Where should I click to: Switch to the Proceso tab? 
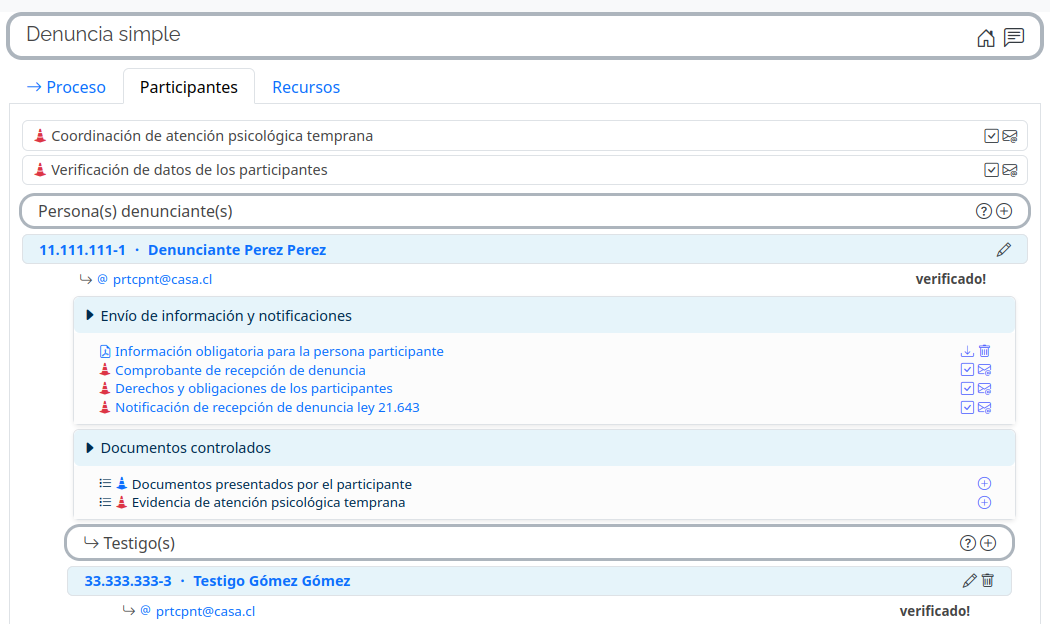point(66,87)
